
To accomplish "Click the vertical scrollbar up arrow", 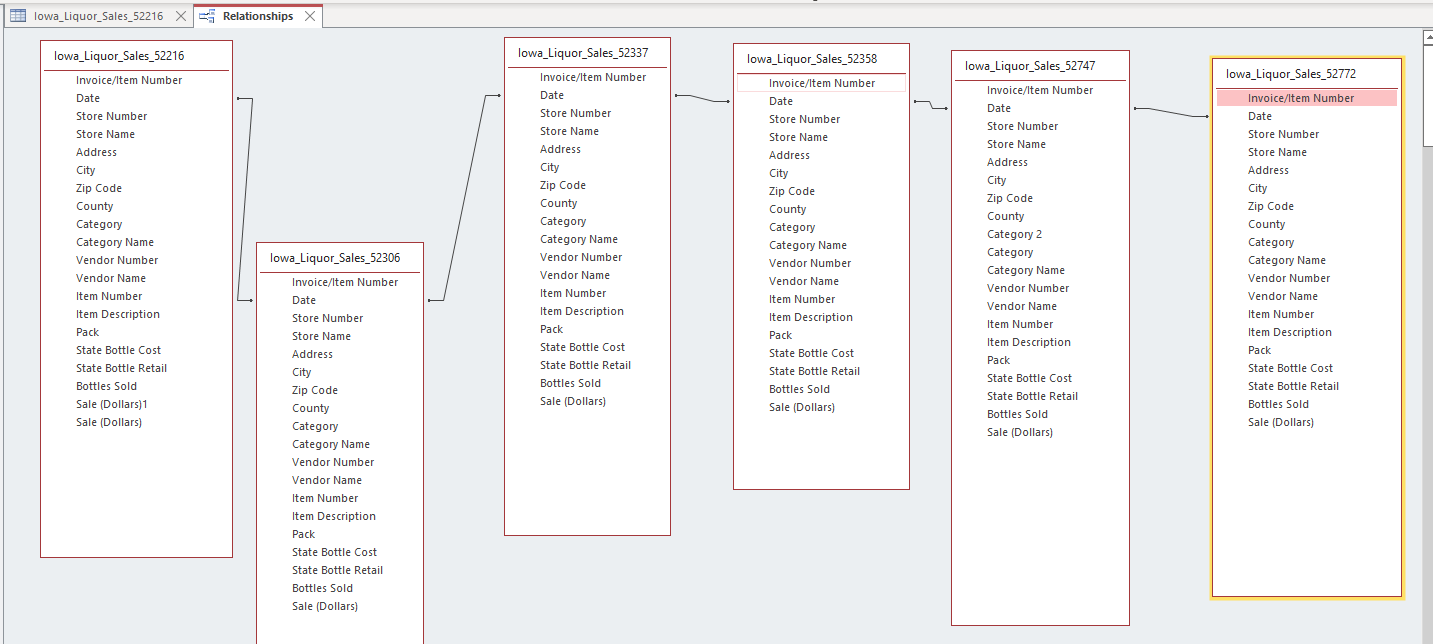I will point(1427,37).
